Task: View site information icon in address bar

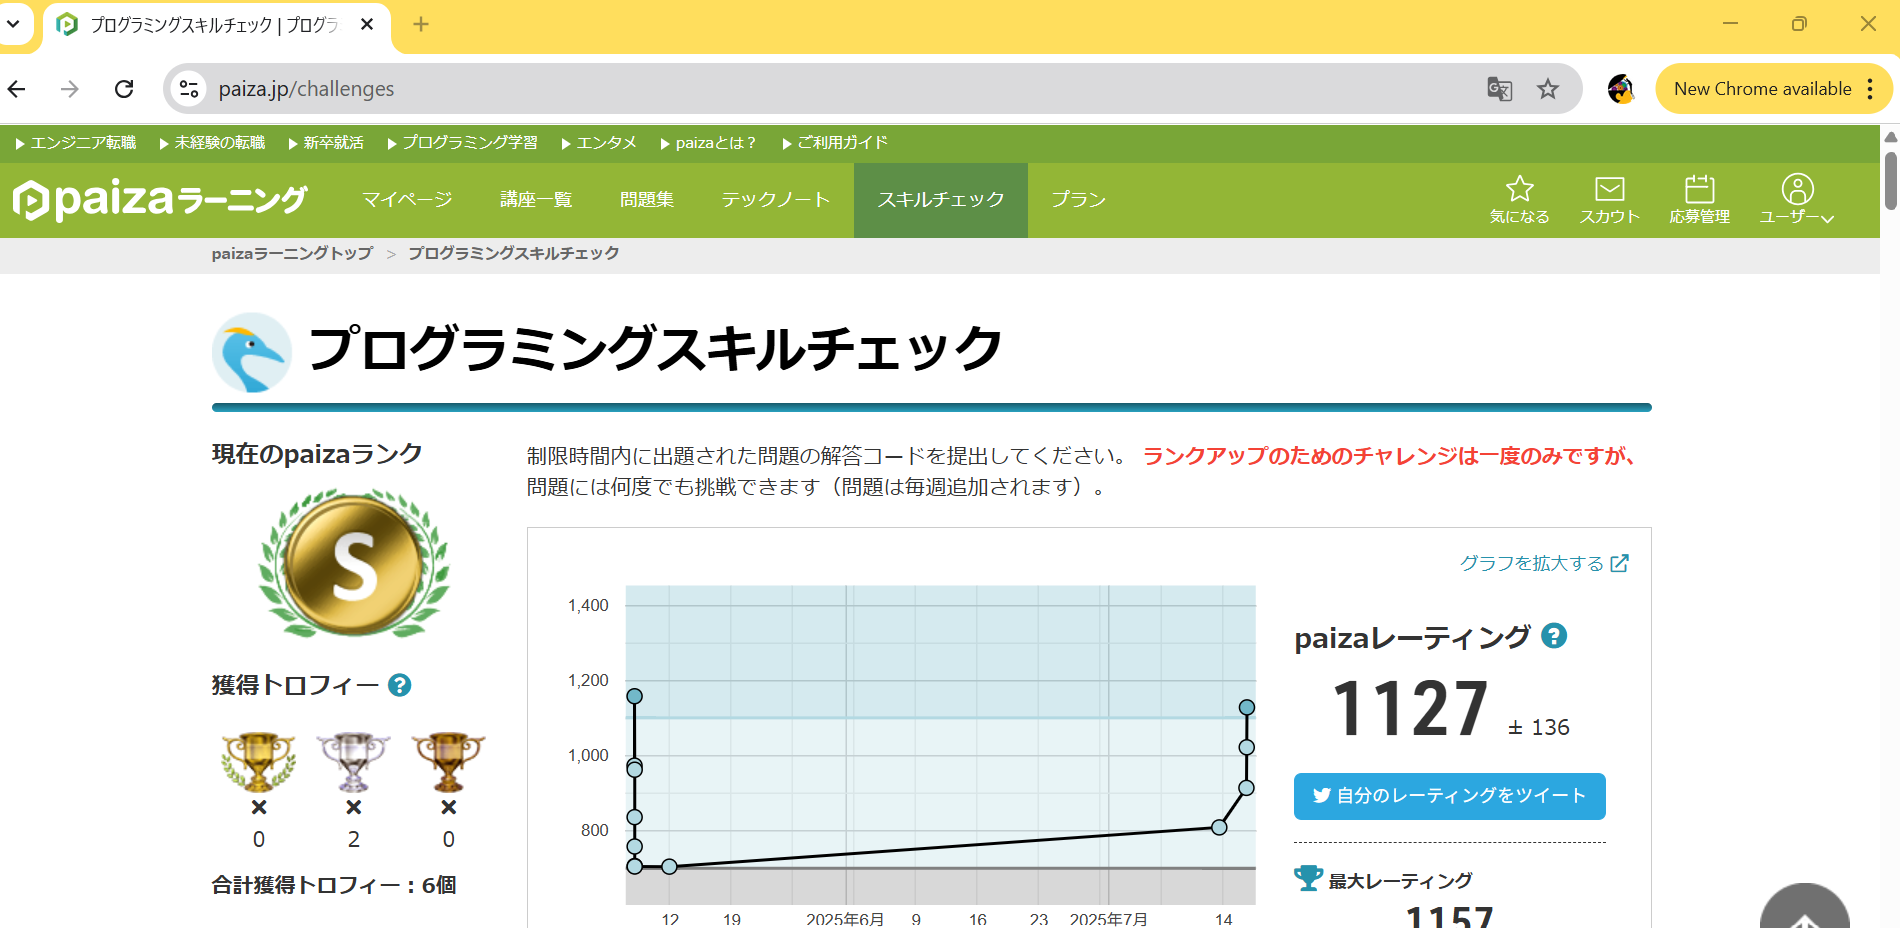Action: [x=189, y=89]
